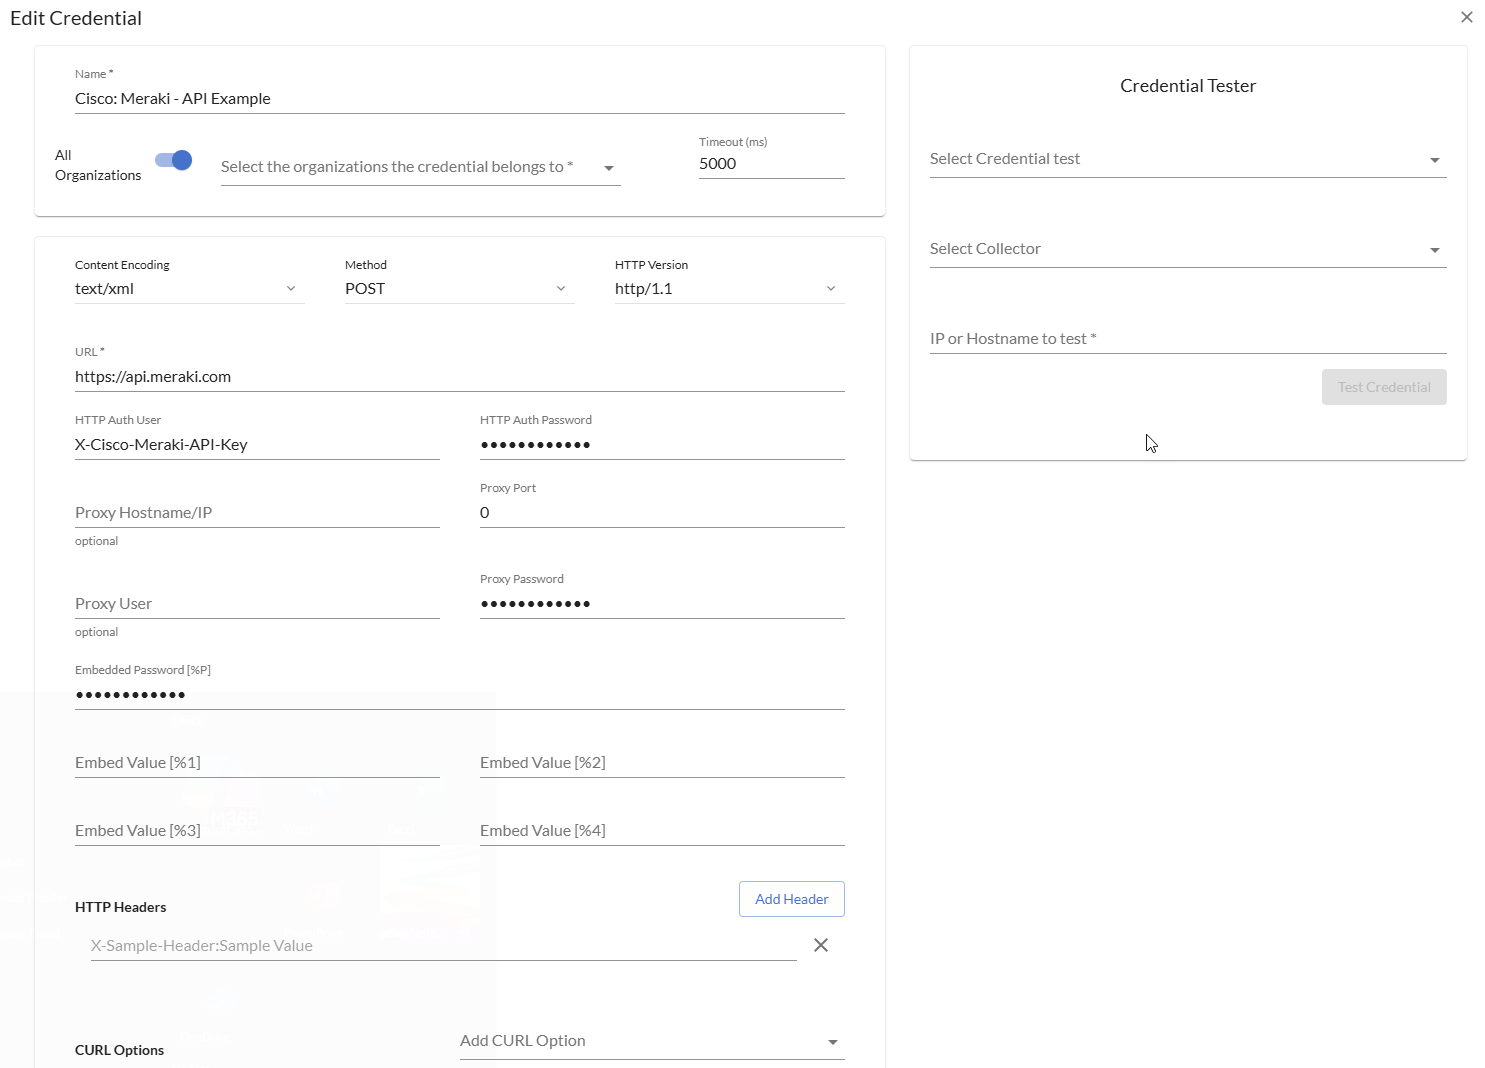Click the Add Header button
The width and height of the screenshot is (1485, 1068).
791,899
